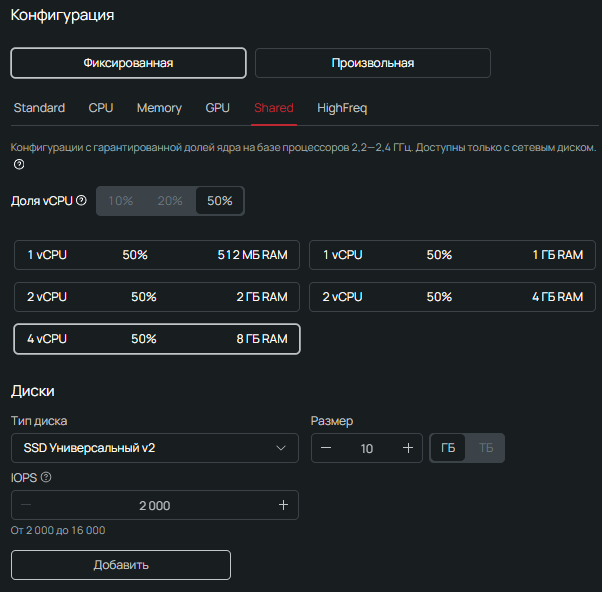Open the Memory configurations tab
602x592 pixels.
tap(159, 108)
